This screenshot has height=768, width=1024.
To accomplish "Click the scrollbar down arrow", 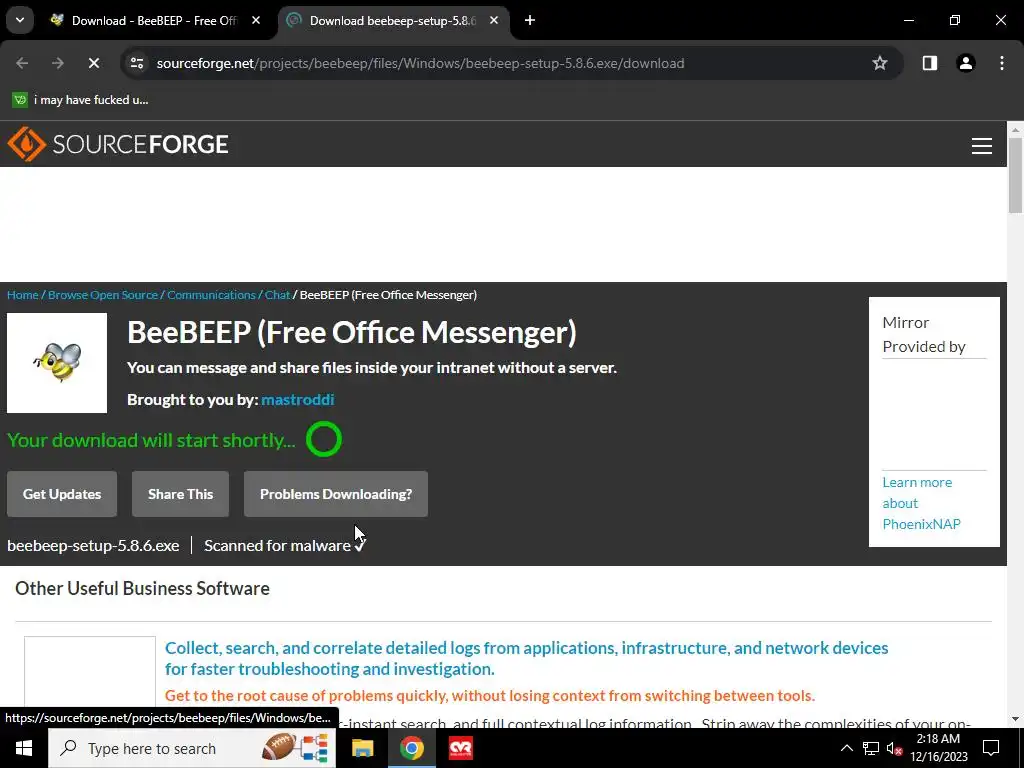I will tap(1016, 720).
